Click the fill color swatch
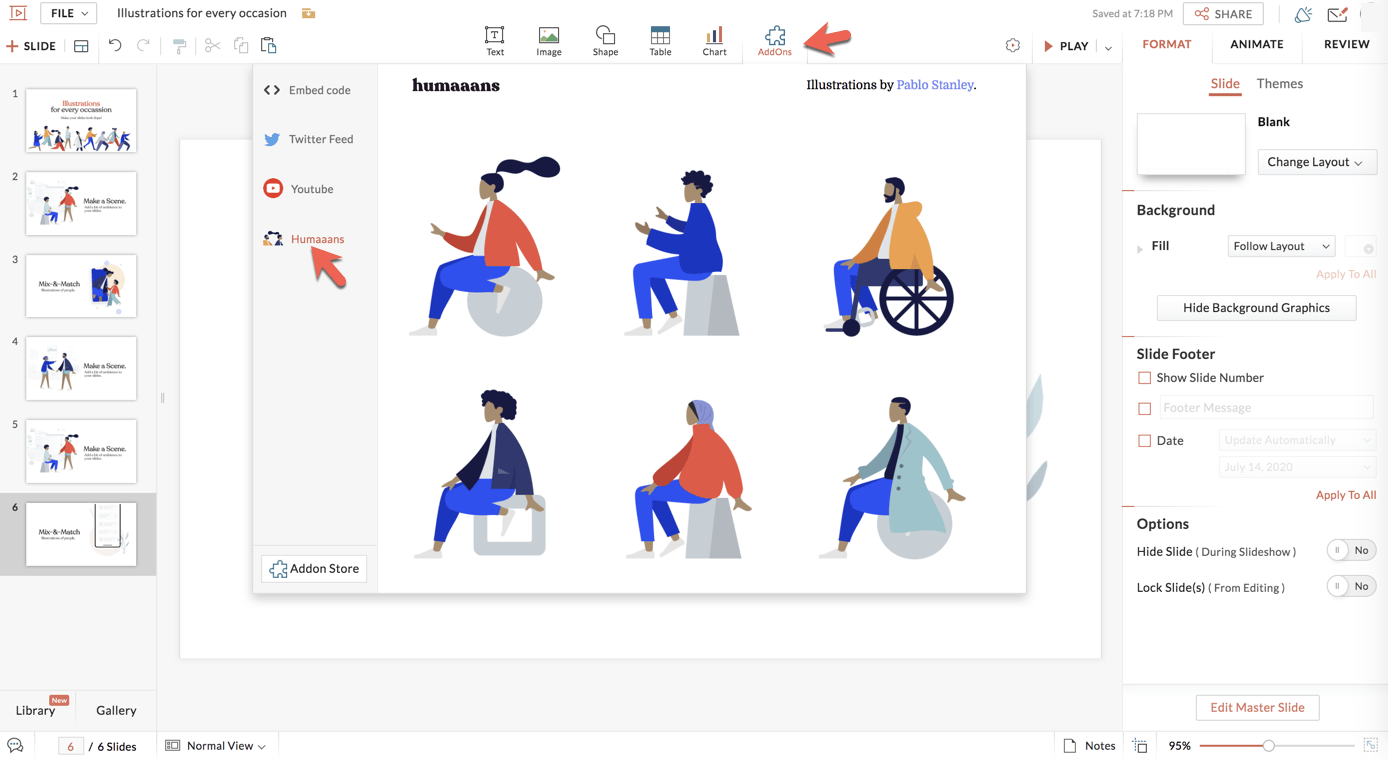The width and height of the screenshot is (1388, 760). pos(1360,246)
